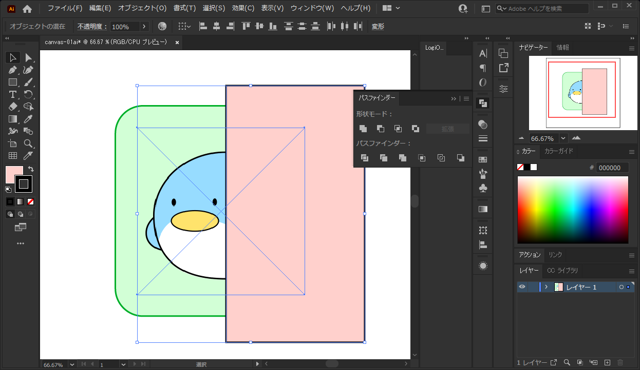Open the Pathfinder panel menu

click(x=467, y=98)
